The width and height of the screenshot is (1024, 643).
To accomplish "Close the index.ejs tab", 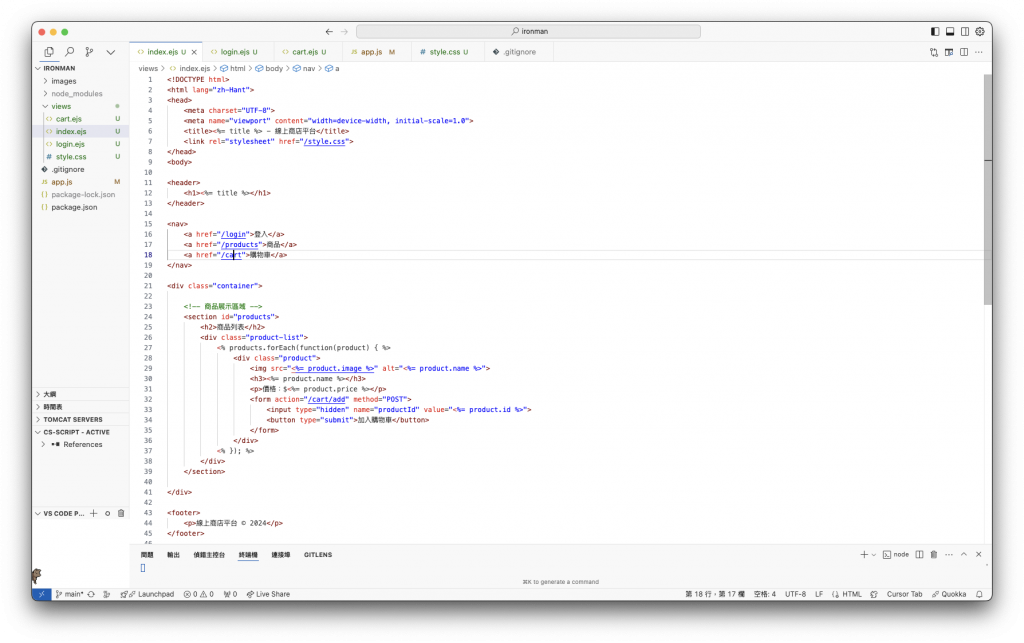I will (194, 52).
